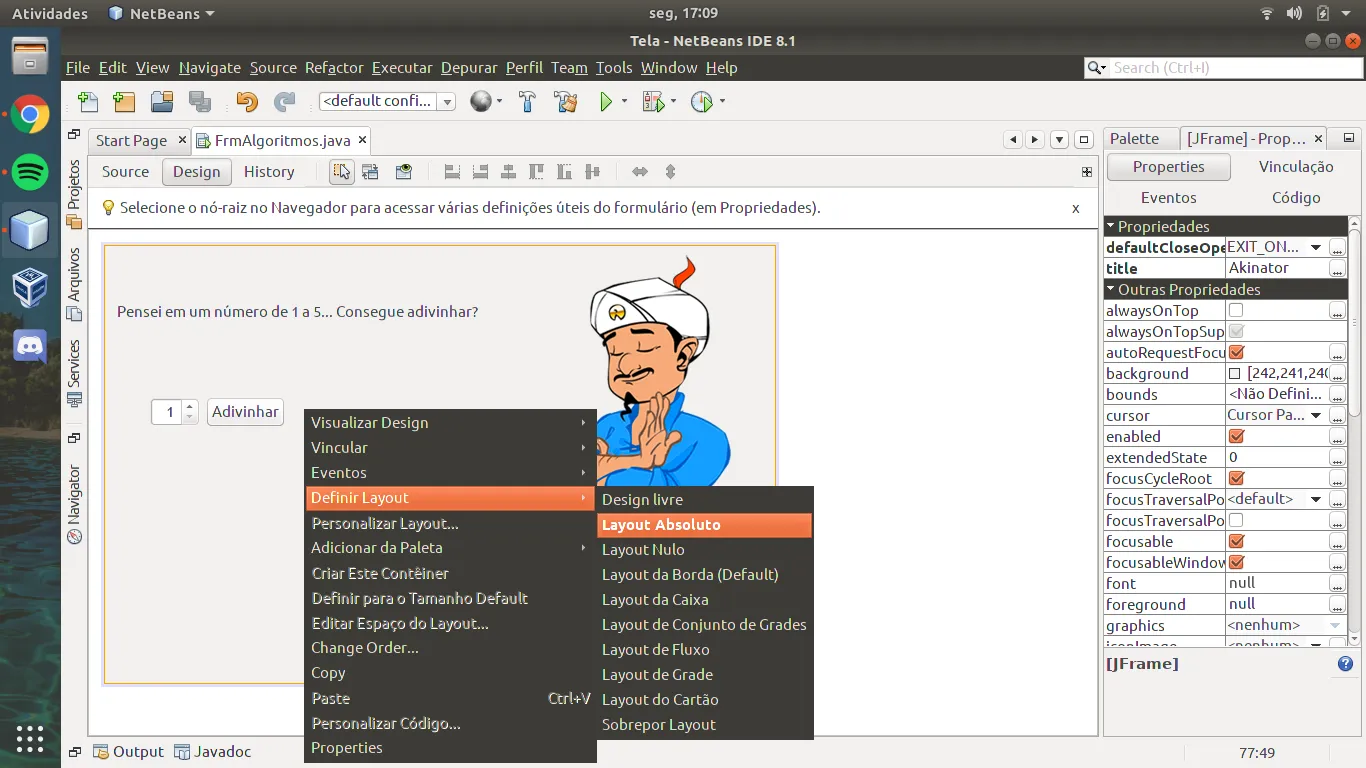1366x768 pixels.
Task: Click the Build Project hammer icon
Action: (x=527, y=101)
